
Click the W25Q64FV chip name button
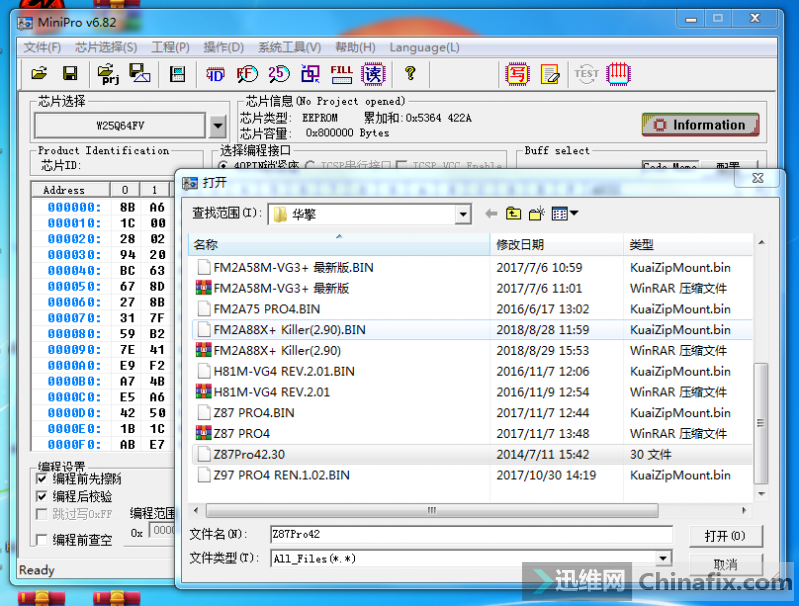click(120, 125)
